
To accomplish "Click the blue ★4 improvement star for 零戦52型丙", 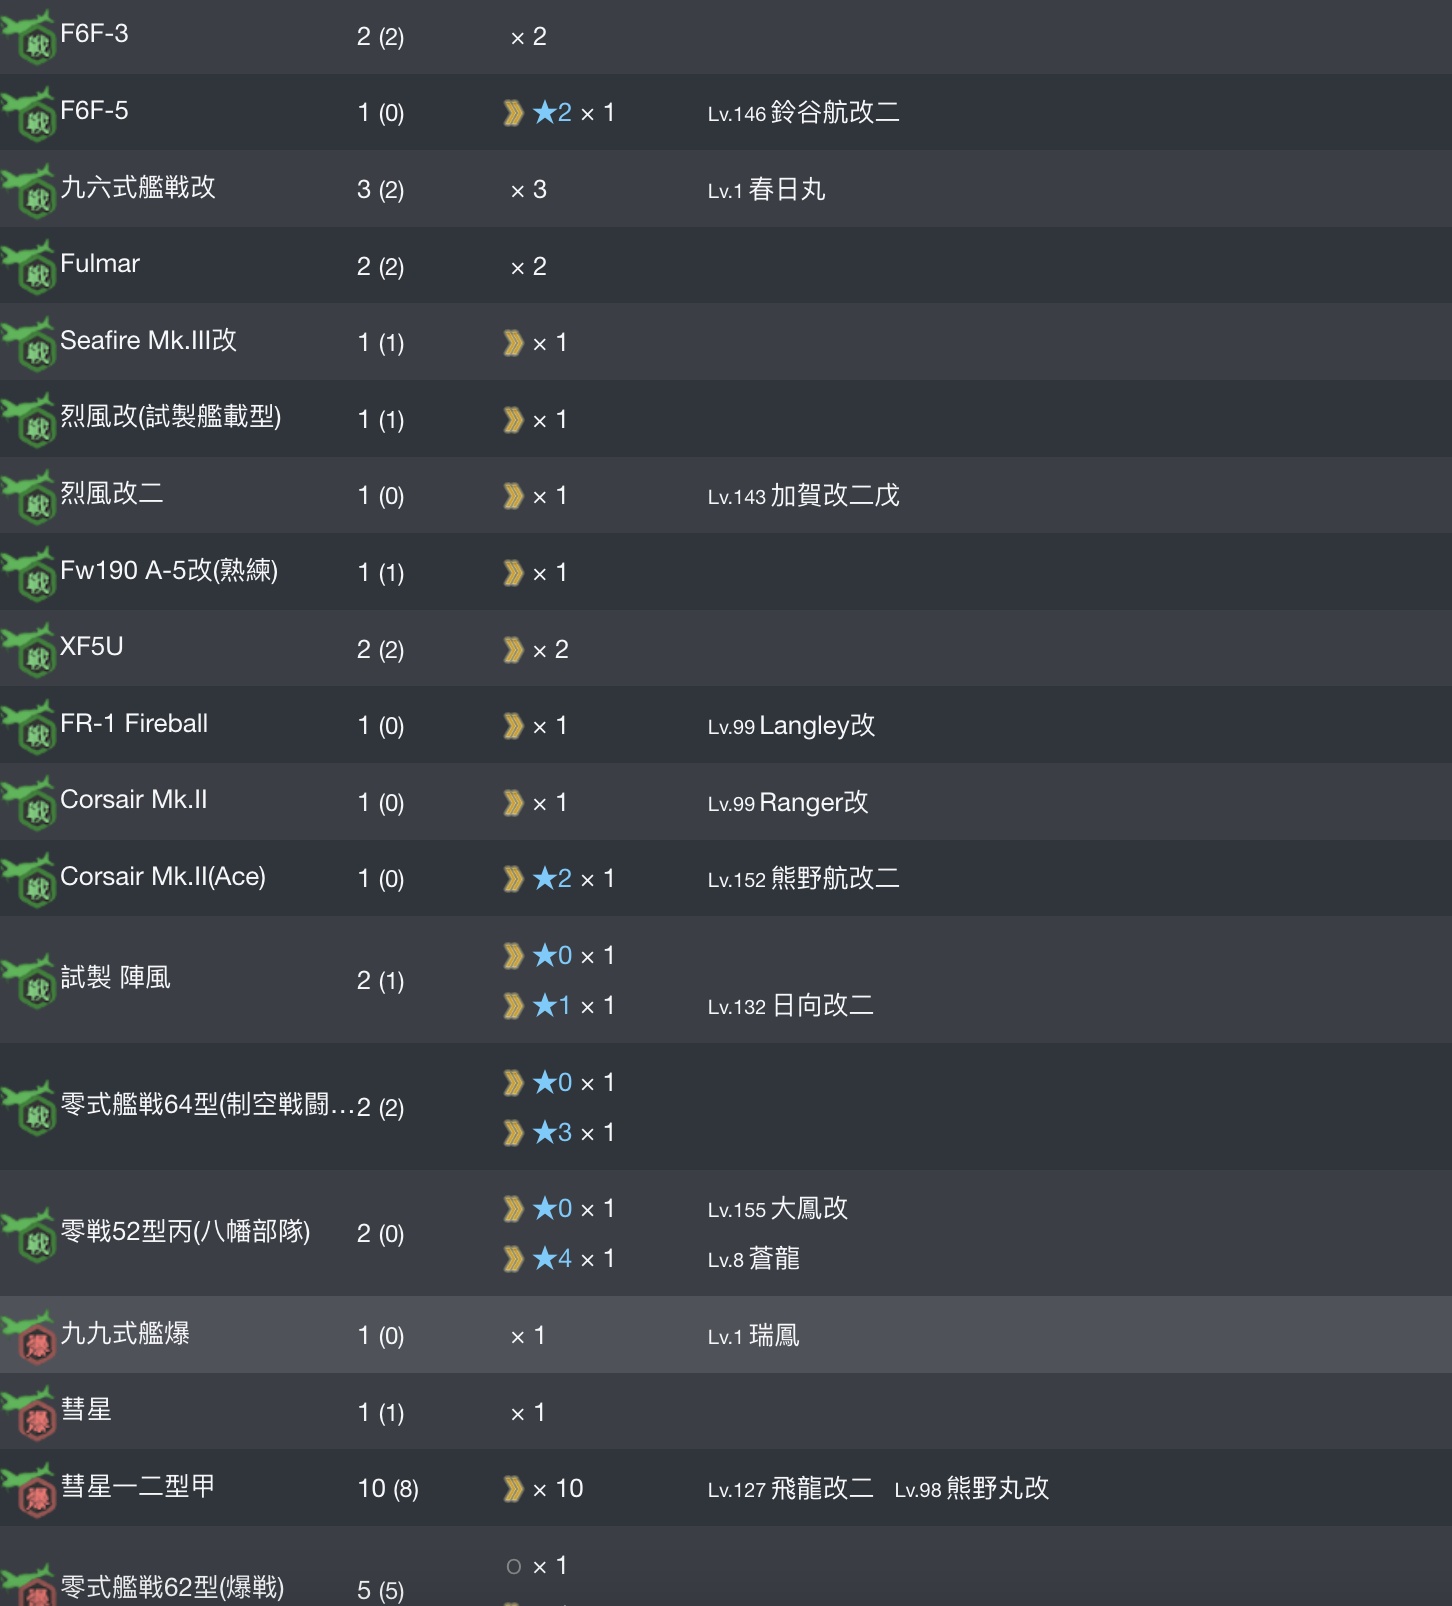I will 552,1258.
